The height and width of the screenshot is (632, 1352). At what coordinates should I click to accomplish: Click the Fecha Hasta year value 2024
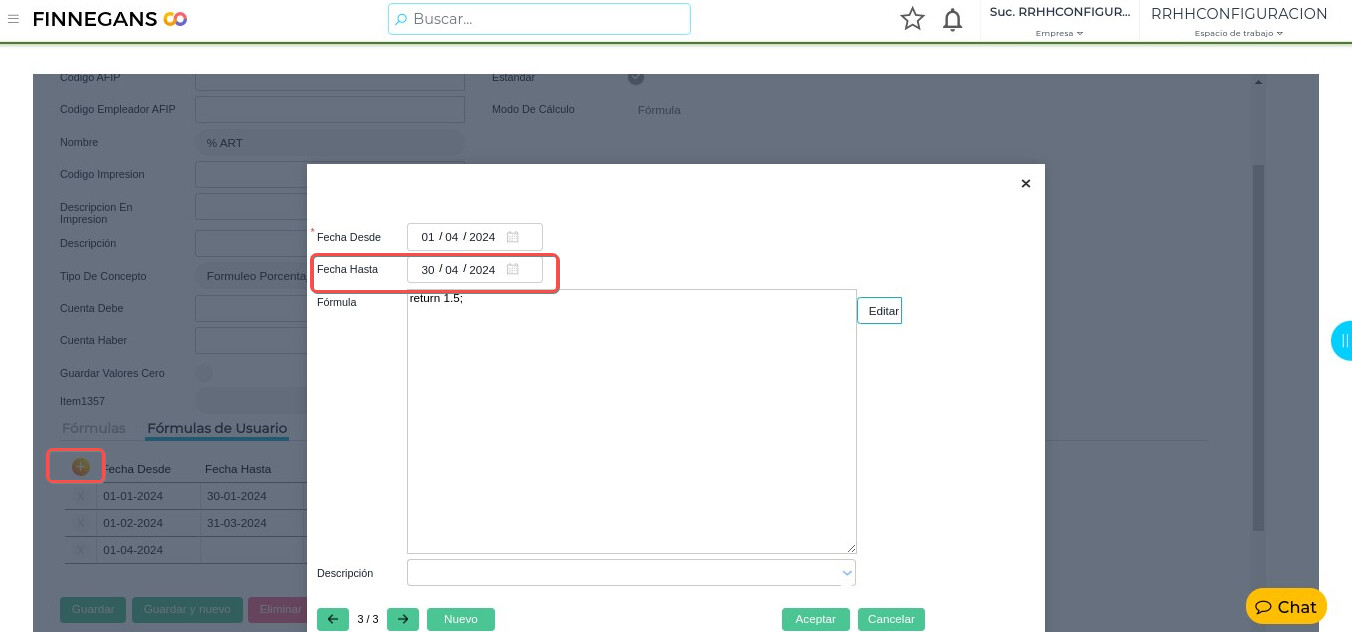tap(482, 270)
